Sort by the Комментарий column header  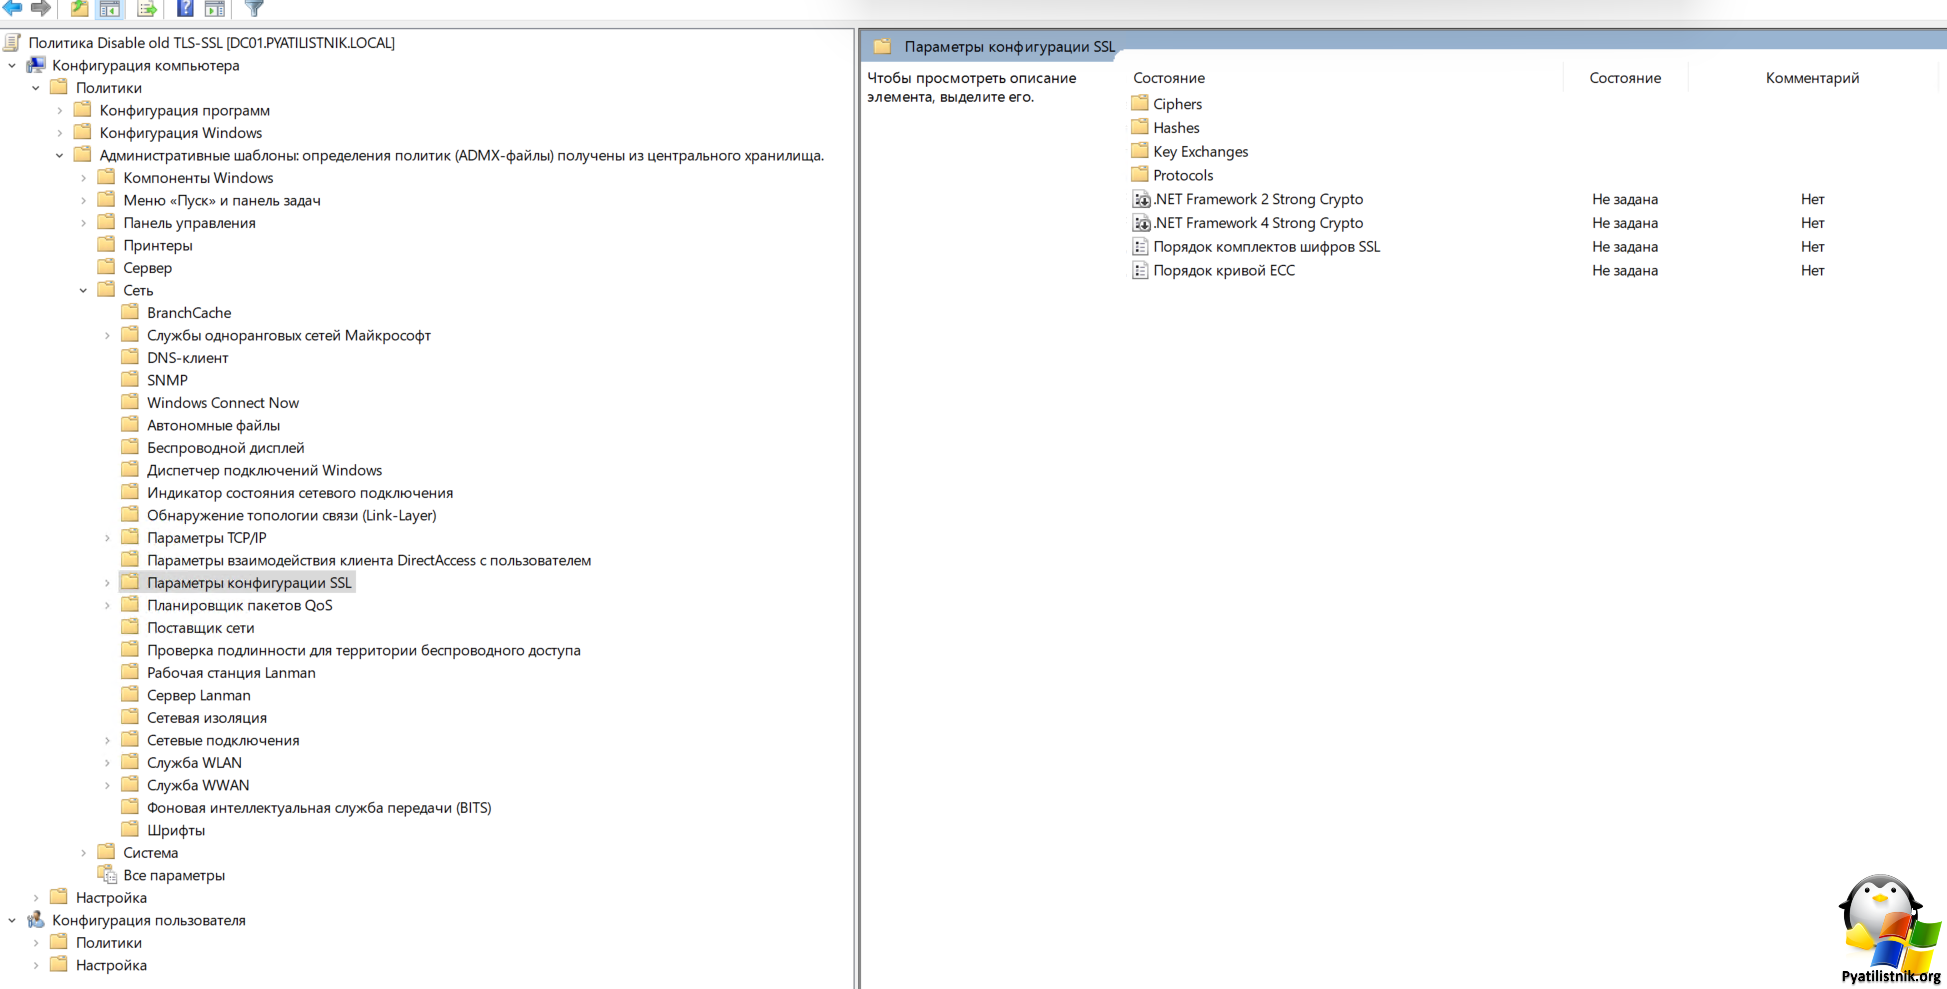tap(1811, 78)
